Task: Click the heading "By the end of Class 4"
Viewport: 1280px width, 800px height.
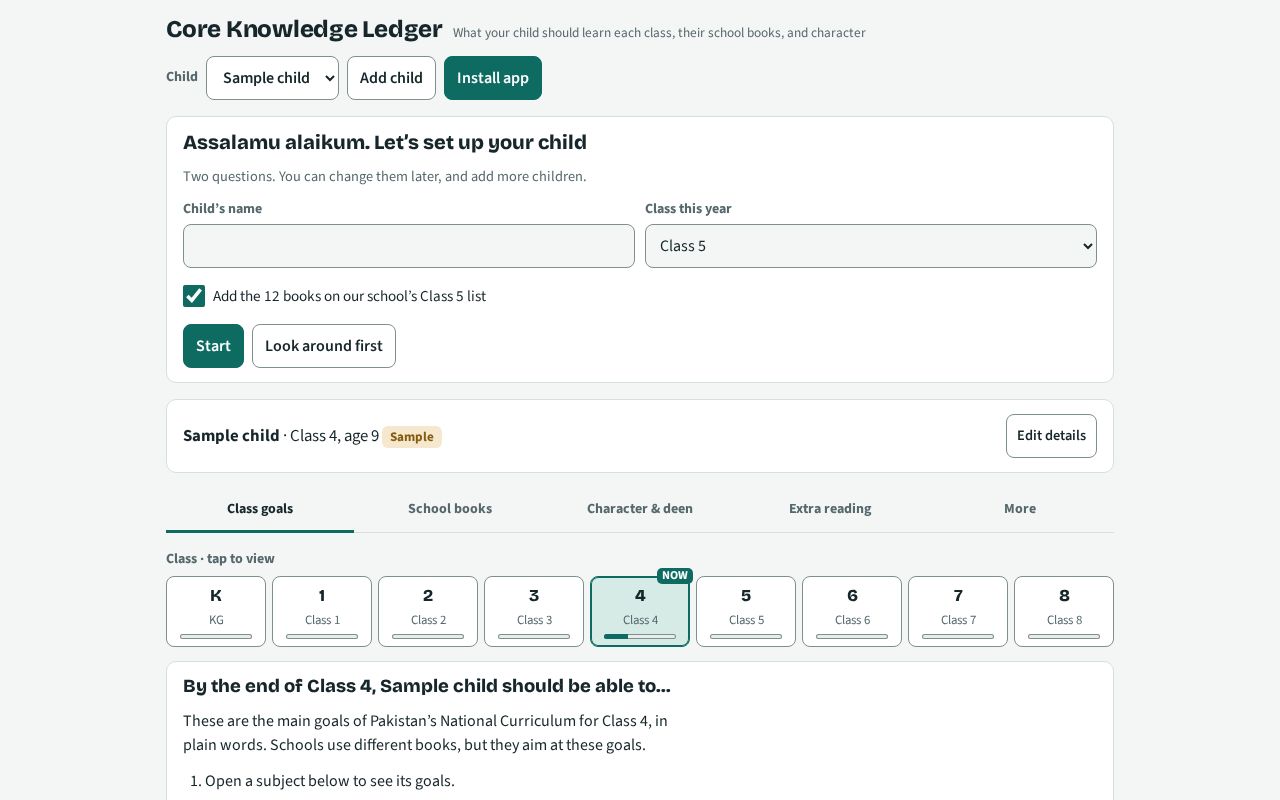Action: pos(427,686)
